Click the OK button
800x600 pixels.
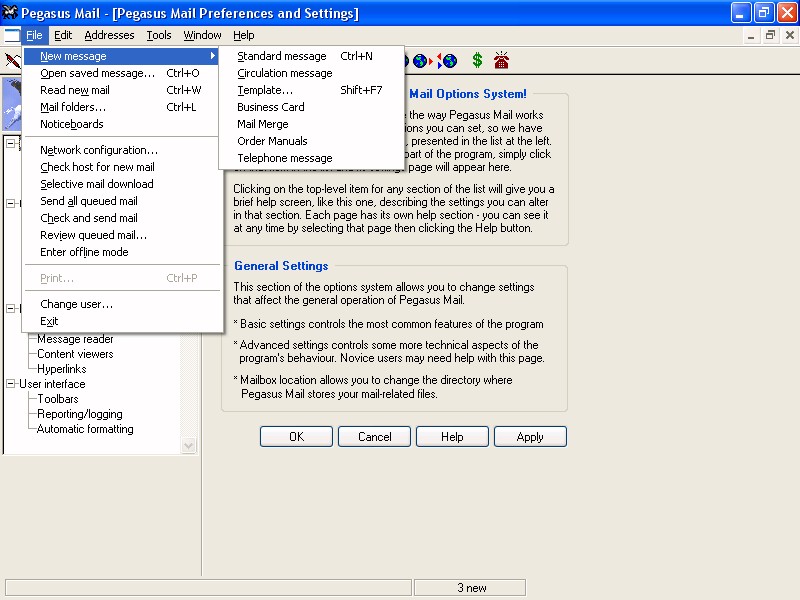pos(296,437)
